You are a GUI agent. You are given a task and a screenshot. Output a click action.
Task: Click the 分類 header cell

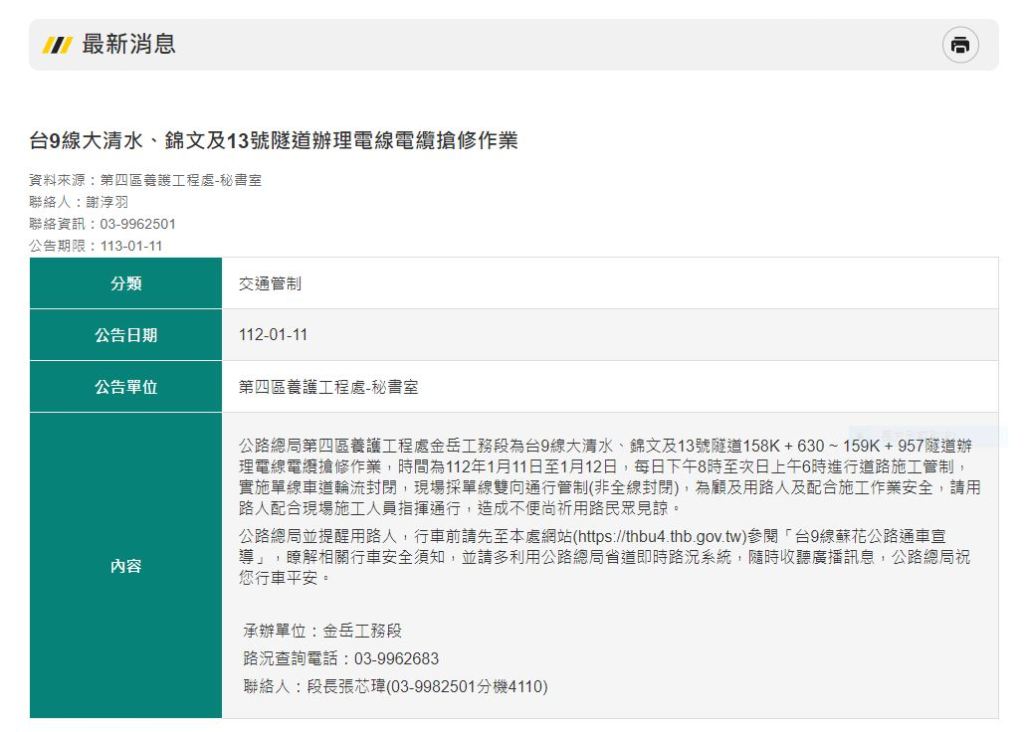pyautogui.click(x=126, y=284)
